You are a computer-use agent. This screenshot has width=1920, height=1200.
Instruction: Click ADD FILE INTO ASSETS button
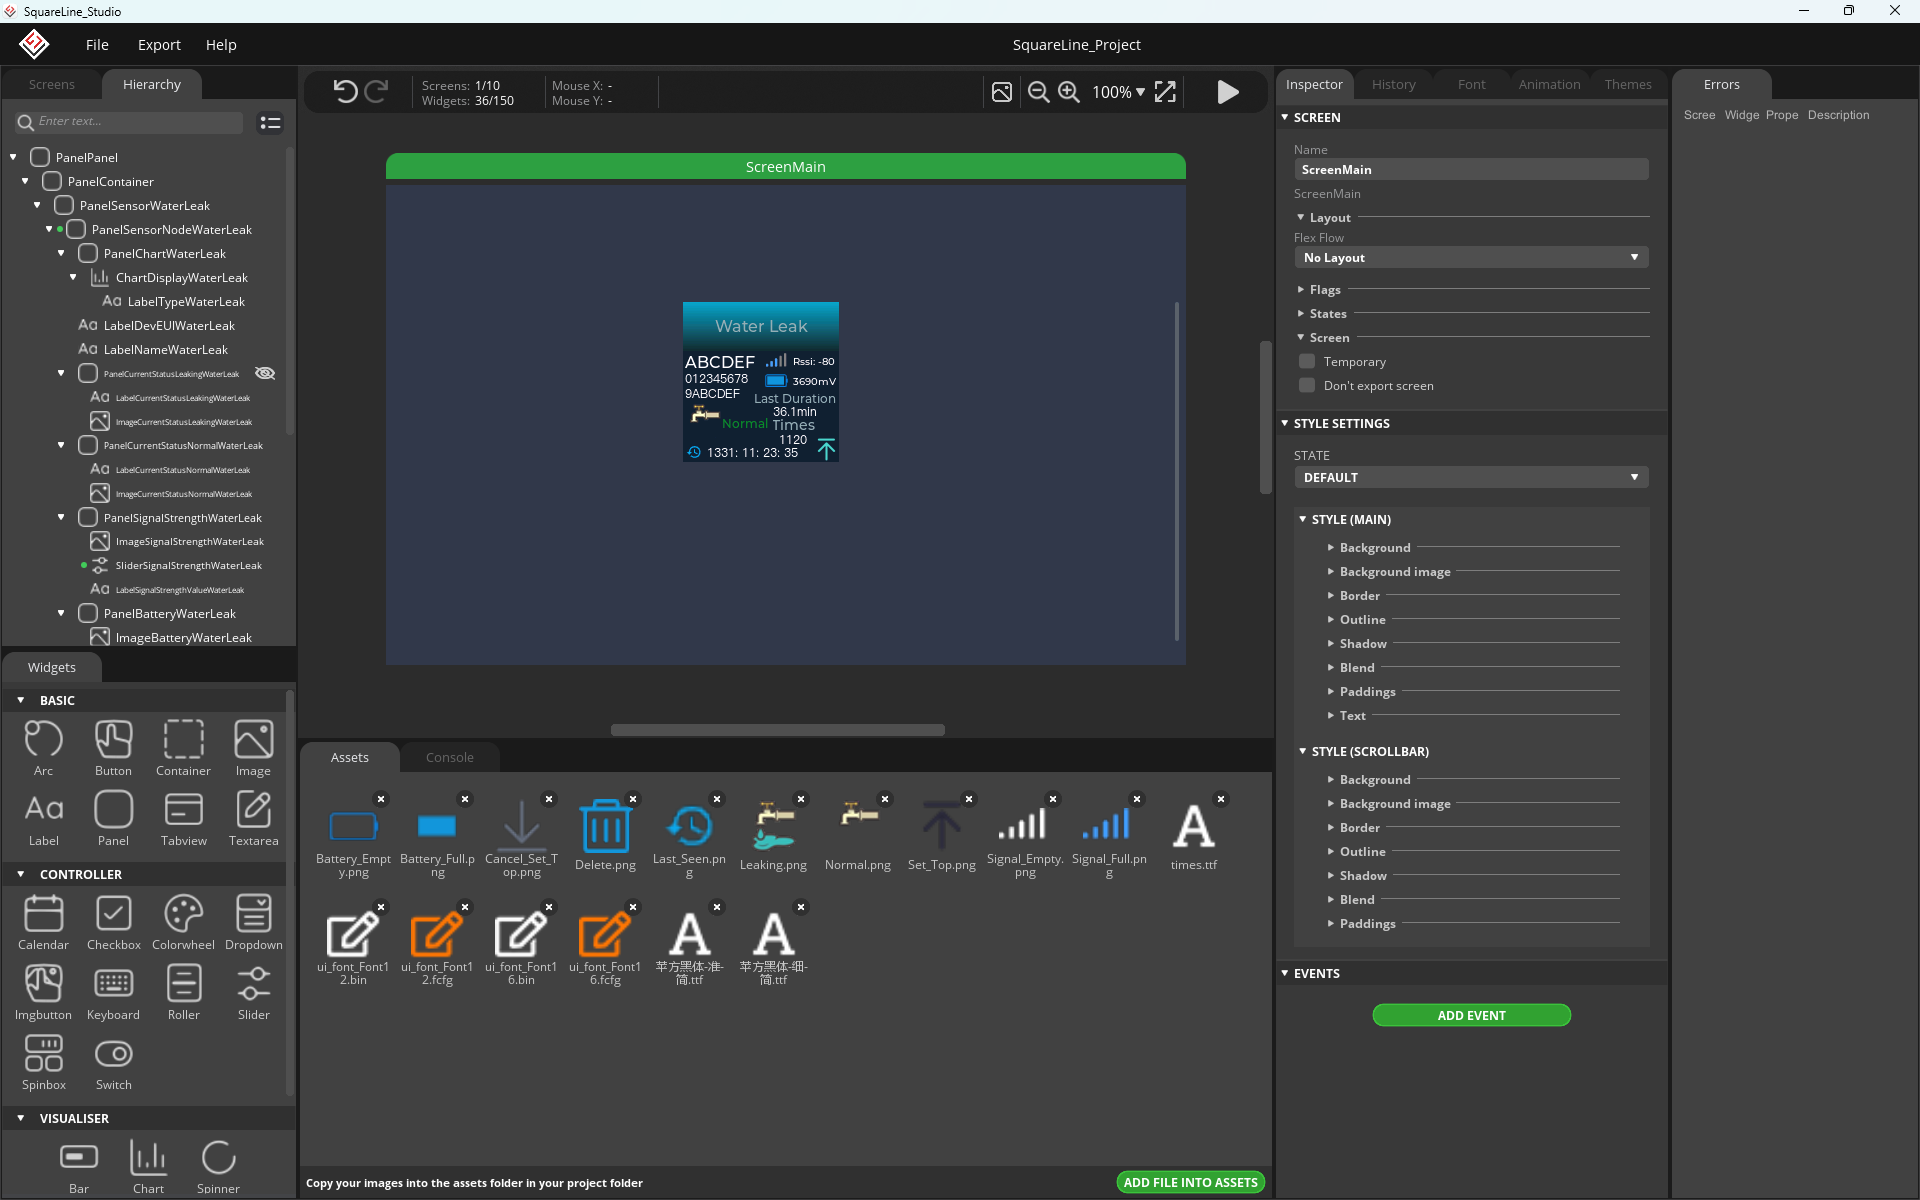coord(1190,1182)
